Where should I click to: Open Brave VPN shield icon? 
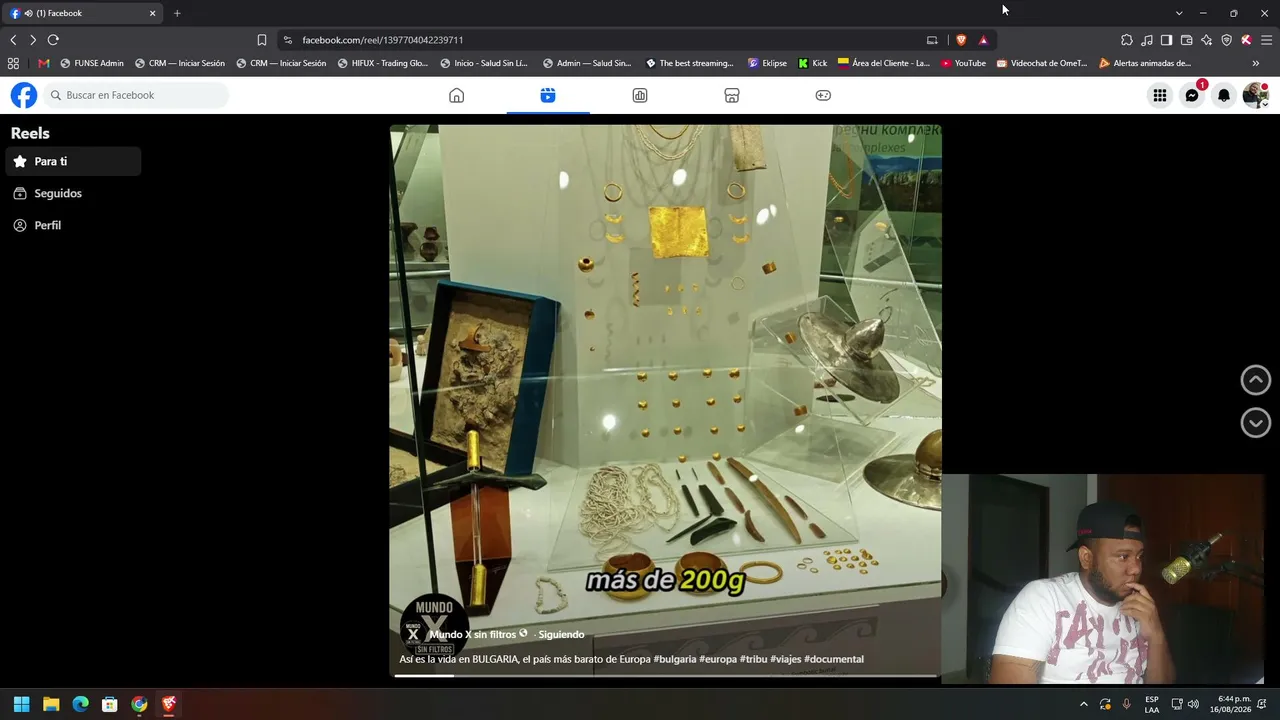point(1227,40)
